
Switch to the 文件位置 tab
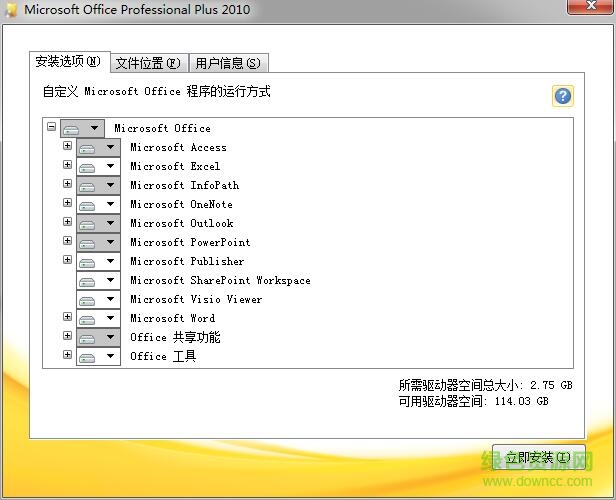pyautogui.click(x=148, y=63)
